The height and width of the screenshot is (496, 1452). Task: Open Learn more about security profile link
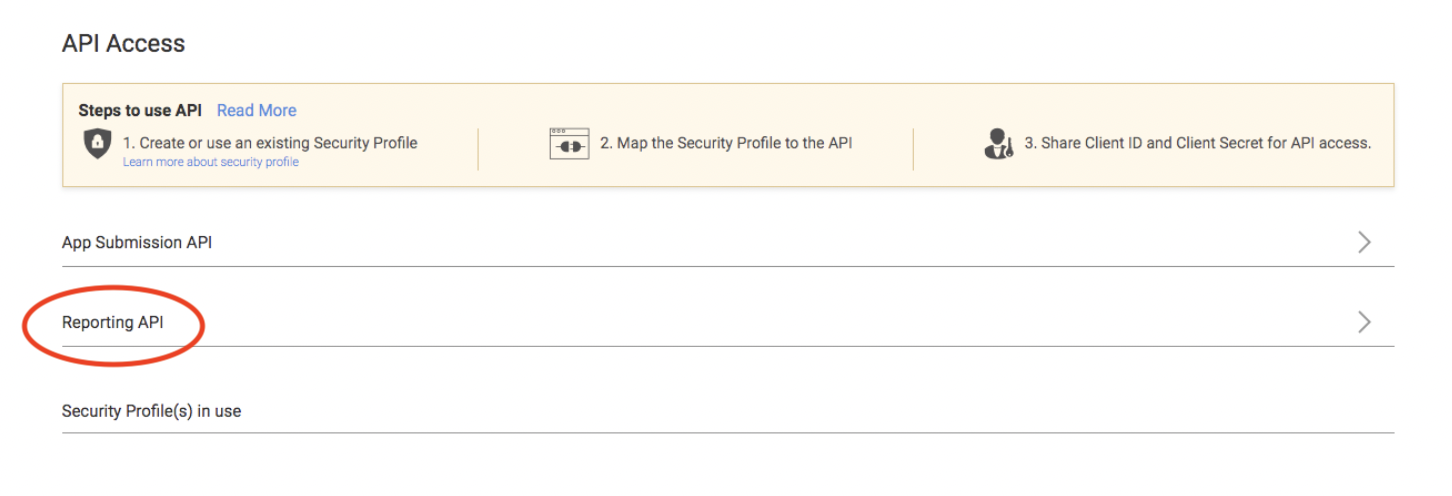[211, 161]
